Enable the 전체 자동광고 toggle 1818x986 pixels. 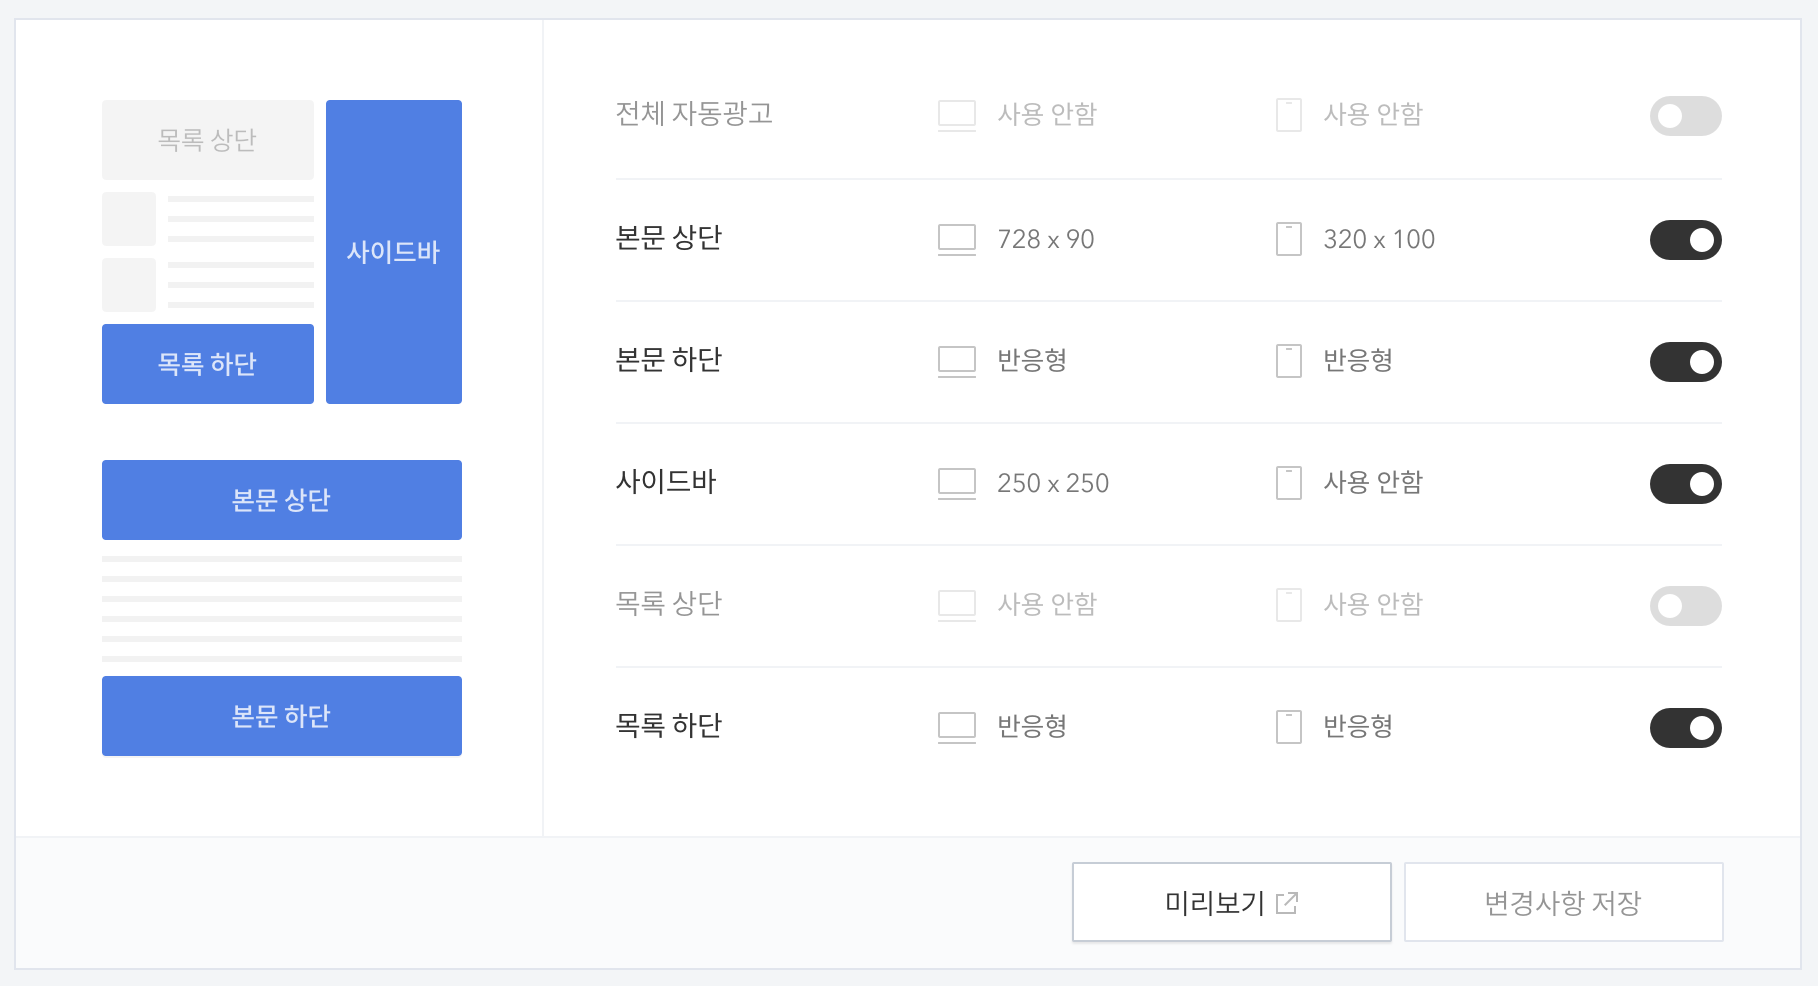coord(1685,116)
